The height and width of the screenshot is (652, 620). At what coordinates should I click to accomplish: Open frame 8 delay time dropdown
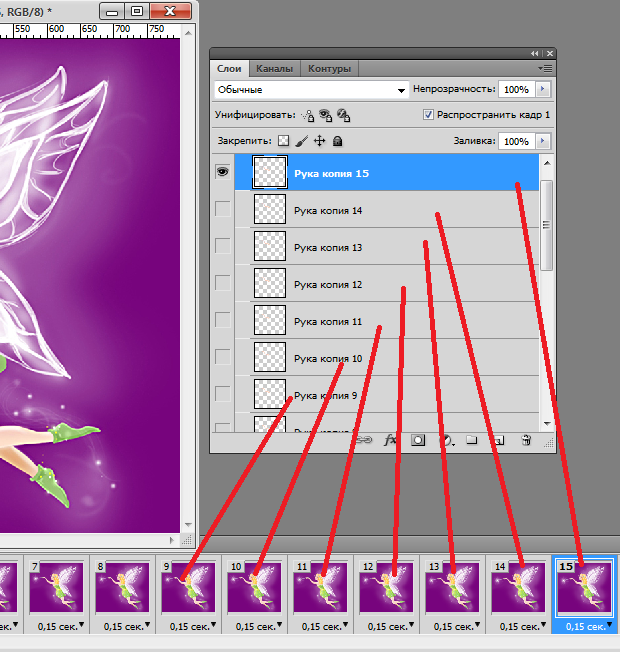click(148, 625)
